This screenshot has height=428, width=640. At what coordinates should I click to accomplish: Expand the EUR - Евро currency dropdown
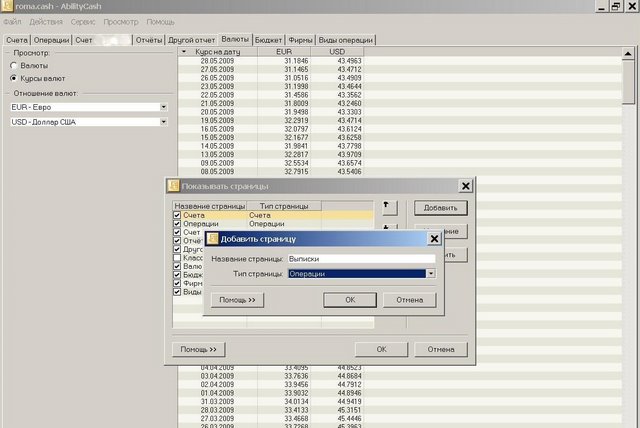point(163,107)
